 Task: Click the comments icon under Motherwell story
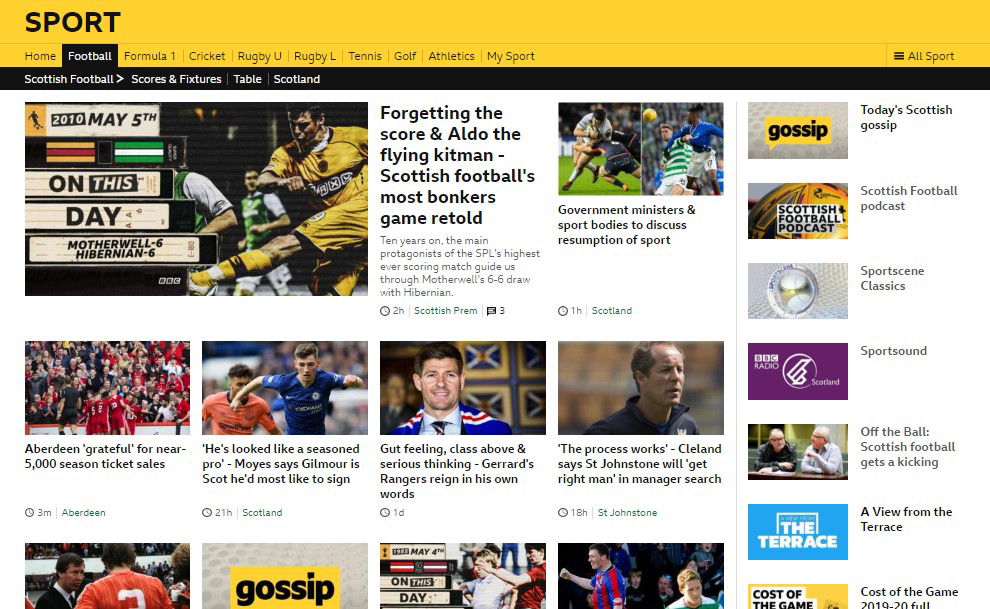pos(491,311)
